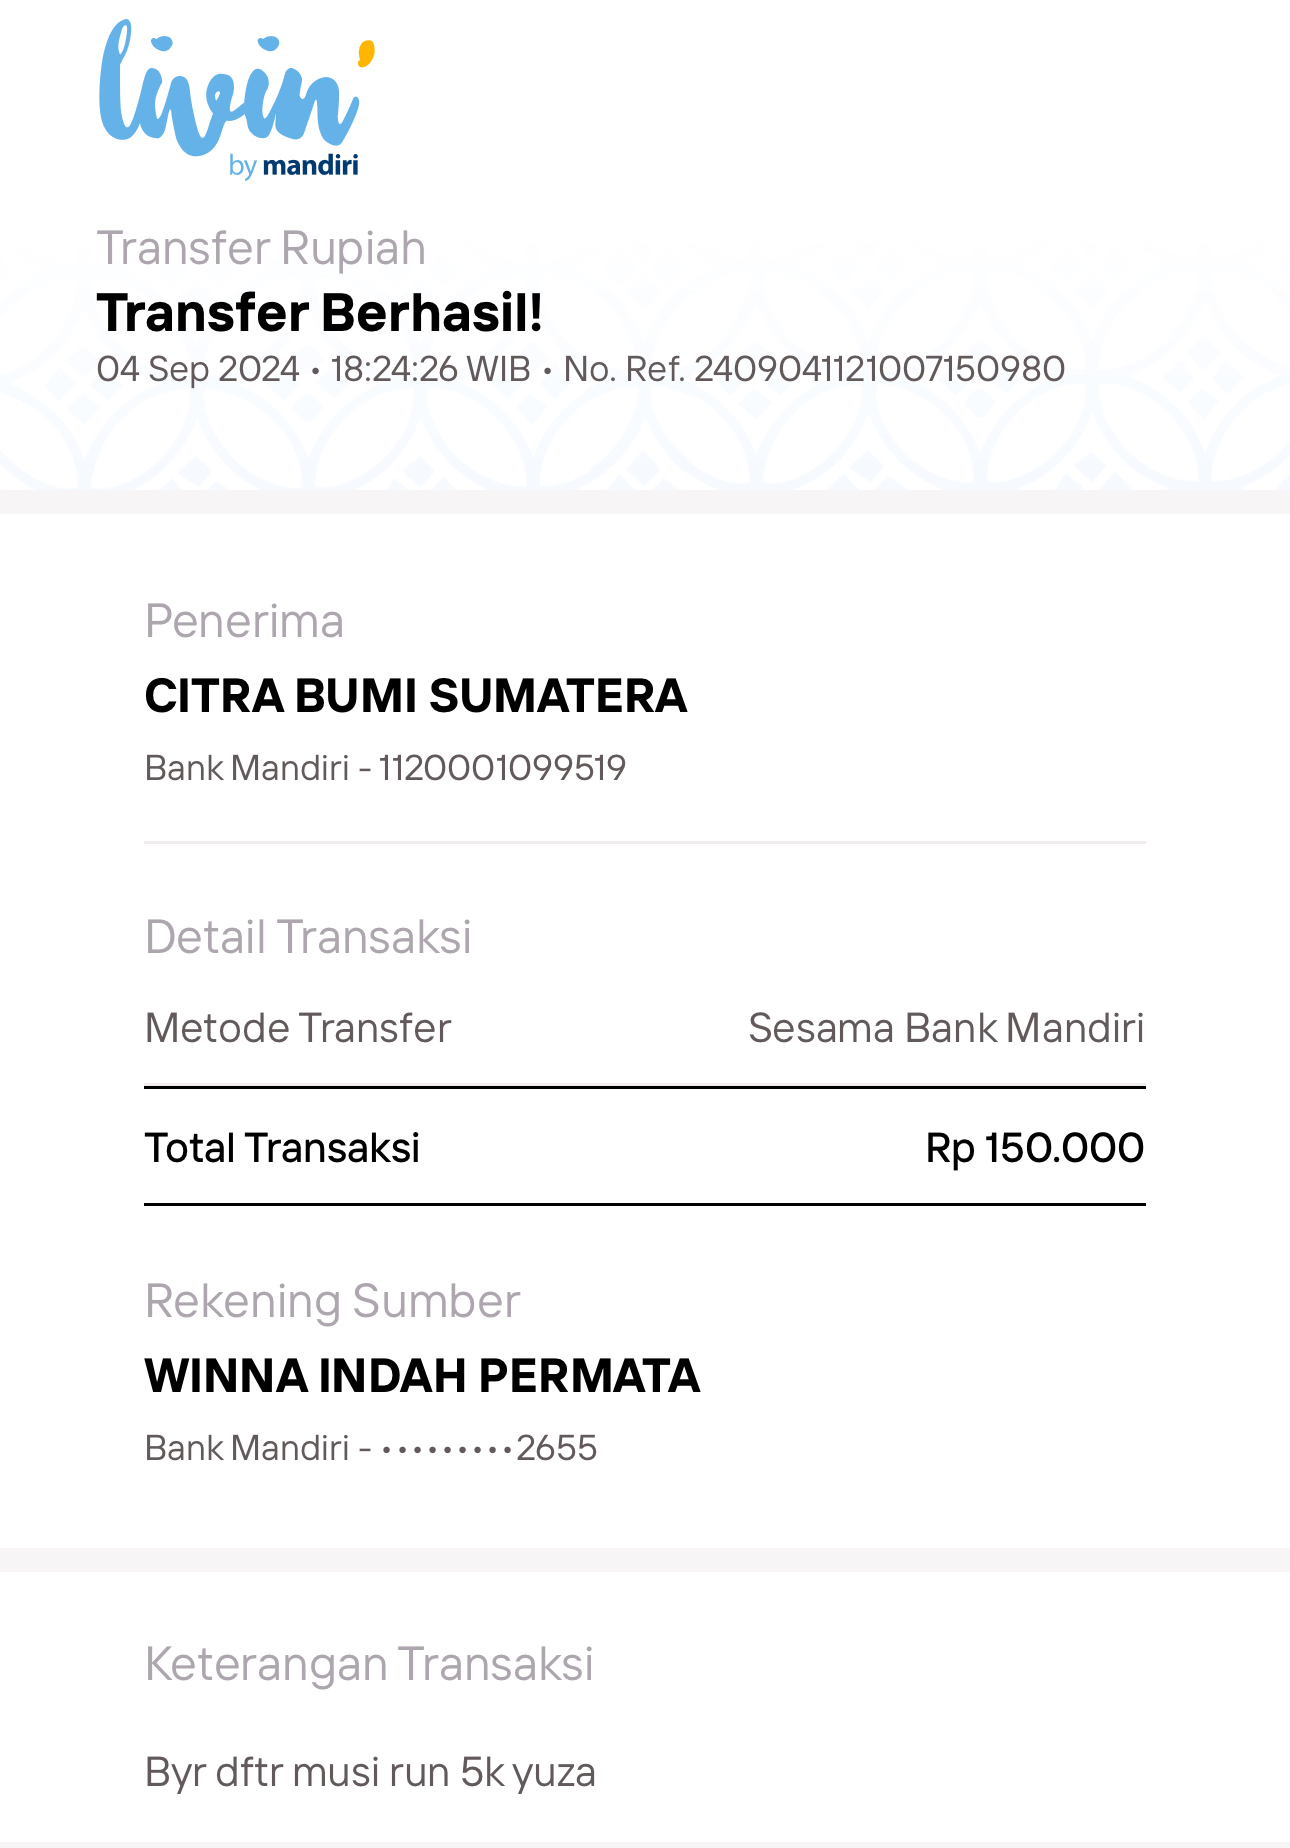
Task: Click the Penerima section label
Action: [x=244, y=621]
